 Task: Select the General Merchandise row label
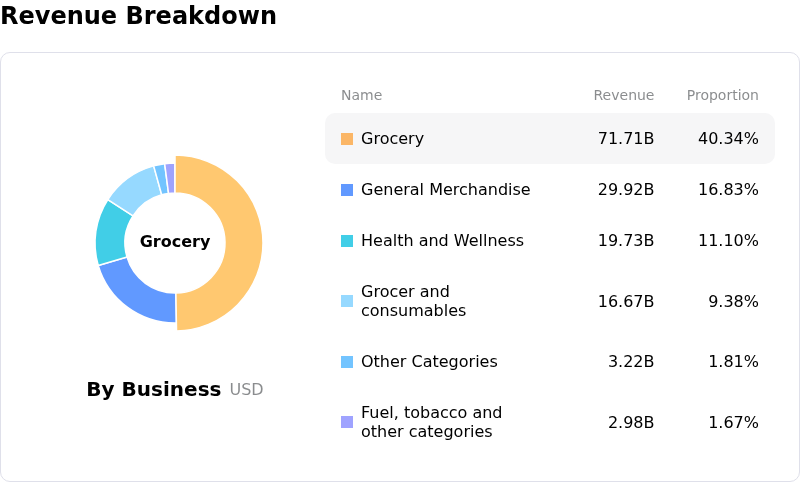447,190
